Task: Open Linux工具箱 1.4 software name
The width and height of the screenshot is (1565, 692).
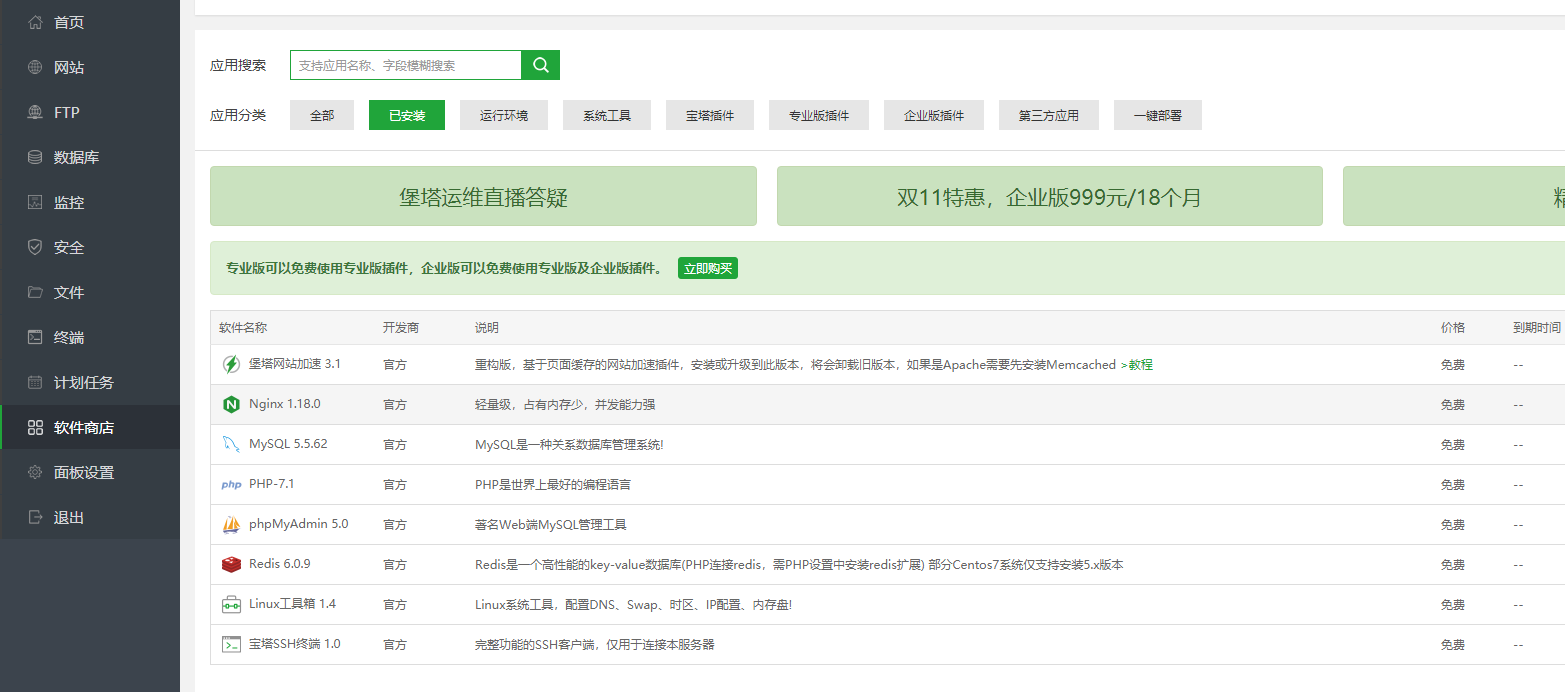Action: click(293, 604)
